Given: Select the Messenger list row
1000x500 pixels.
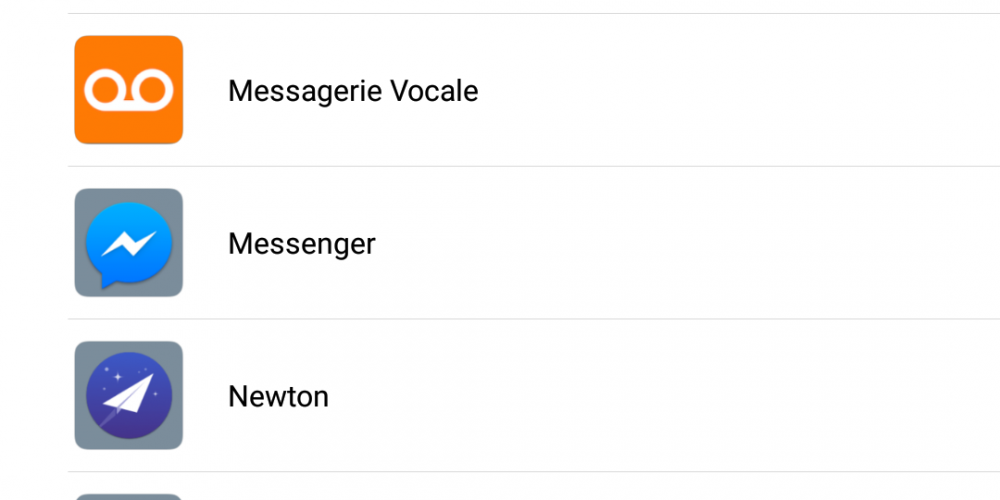Looking at the screenshot, I should 534,243.
